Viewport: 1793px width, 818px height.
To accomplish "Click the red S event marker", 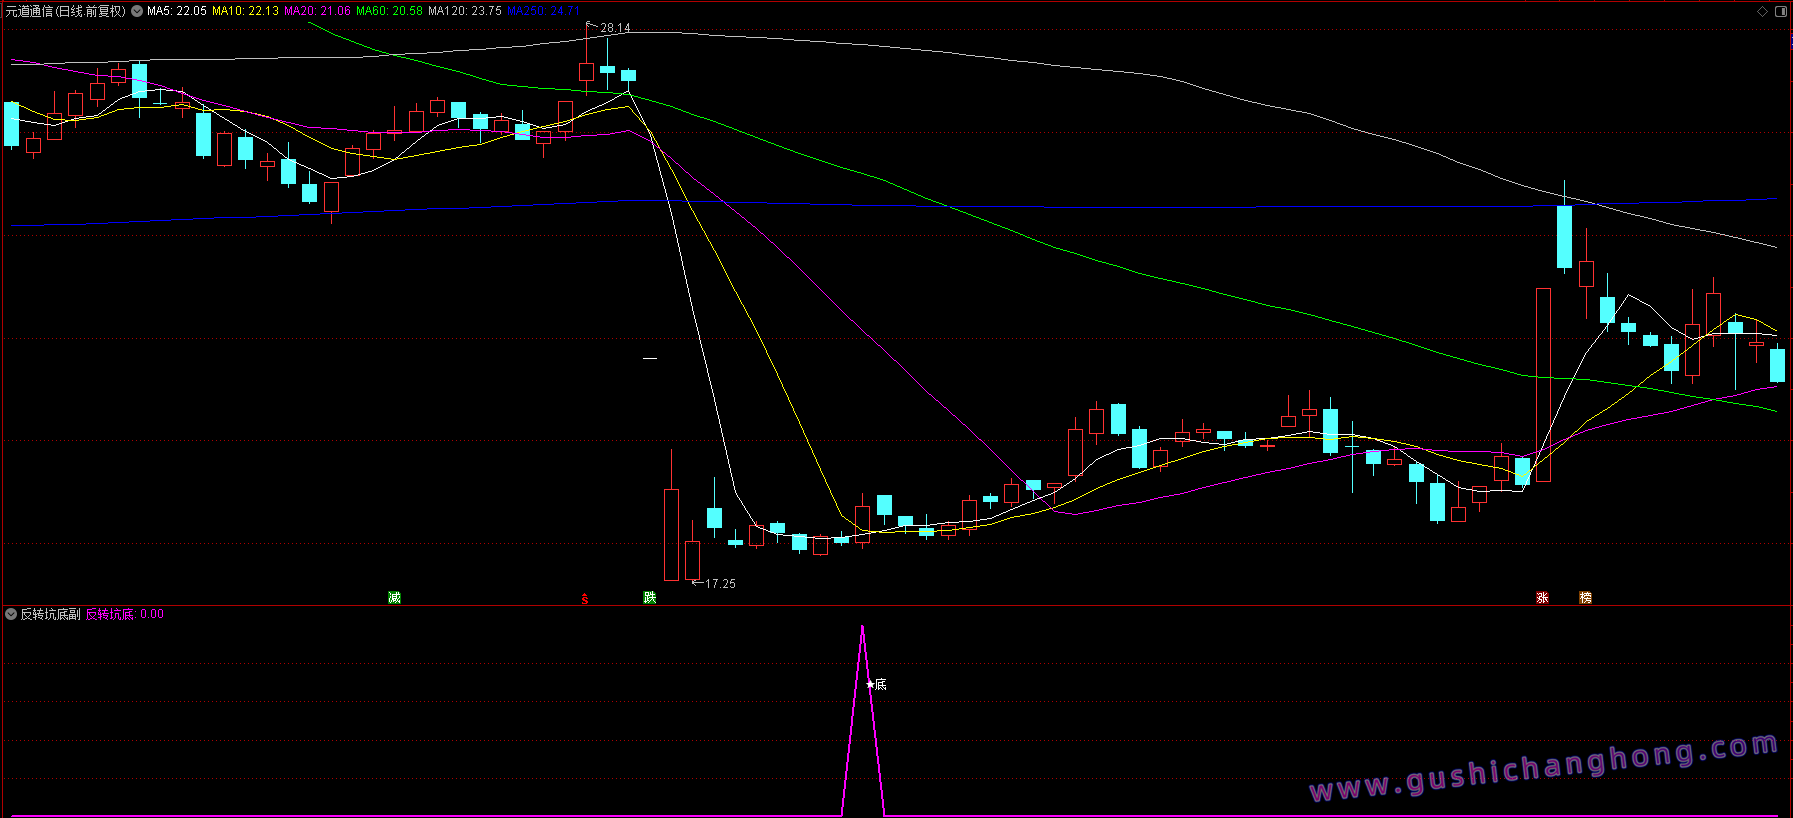I will [585, 599].
